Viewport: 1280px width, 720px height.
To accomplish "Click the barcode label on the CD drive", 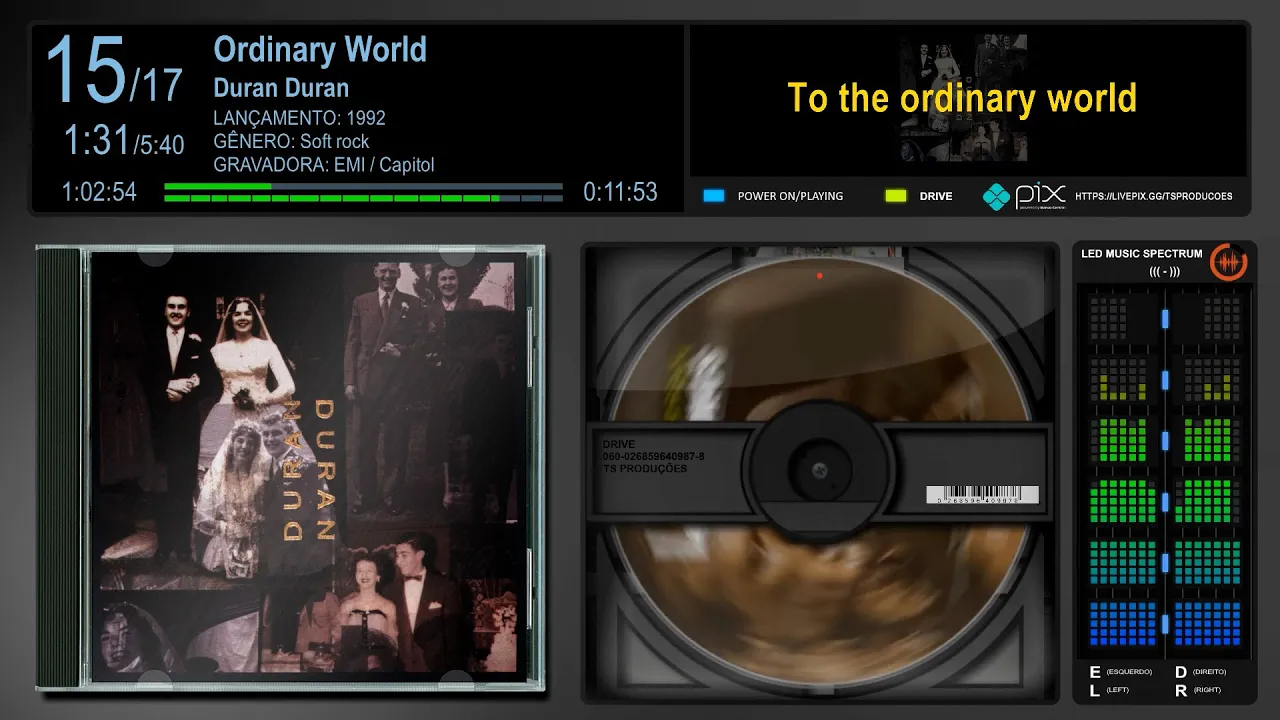I will 982,495.
